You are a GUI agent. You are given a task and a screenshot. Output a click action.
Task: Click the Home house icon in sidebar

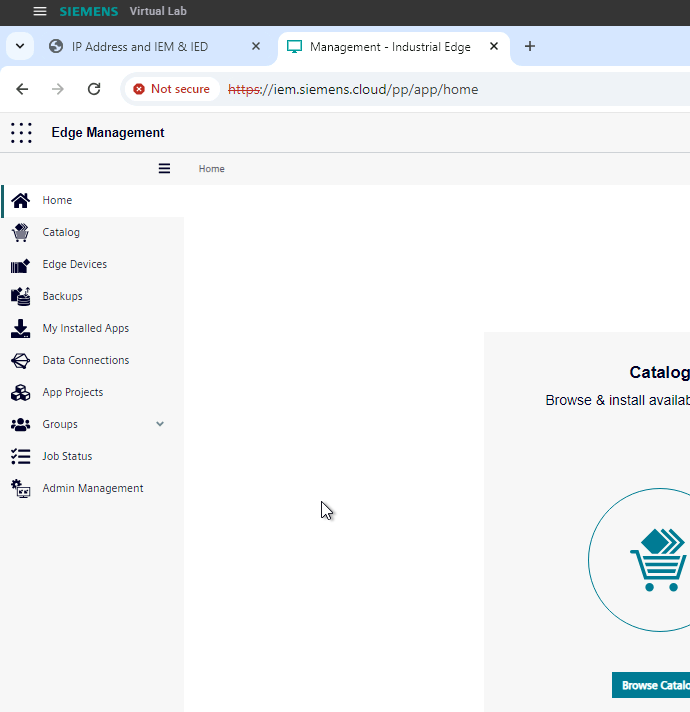pyautogui.click(x=20, y=200)
